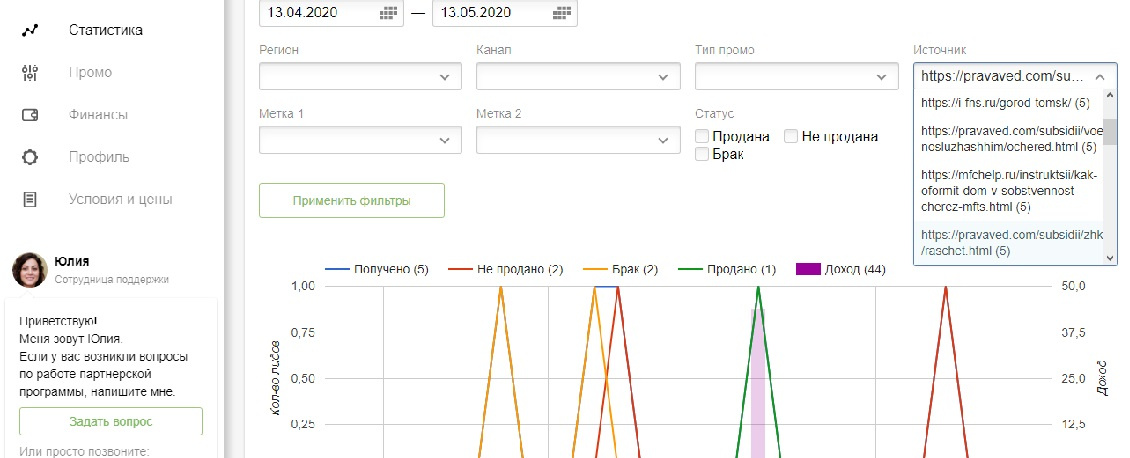This screenshot has height=458, width=1130.
Task: Select source i.fns.ru/gorod-tomsk (5)
Action: pos(1009,103)
